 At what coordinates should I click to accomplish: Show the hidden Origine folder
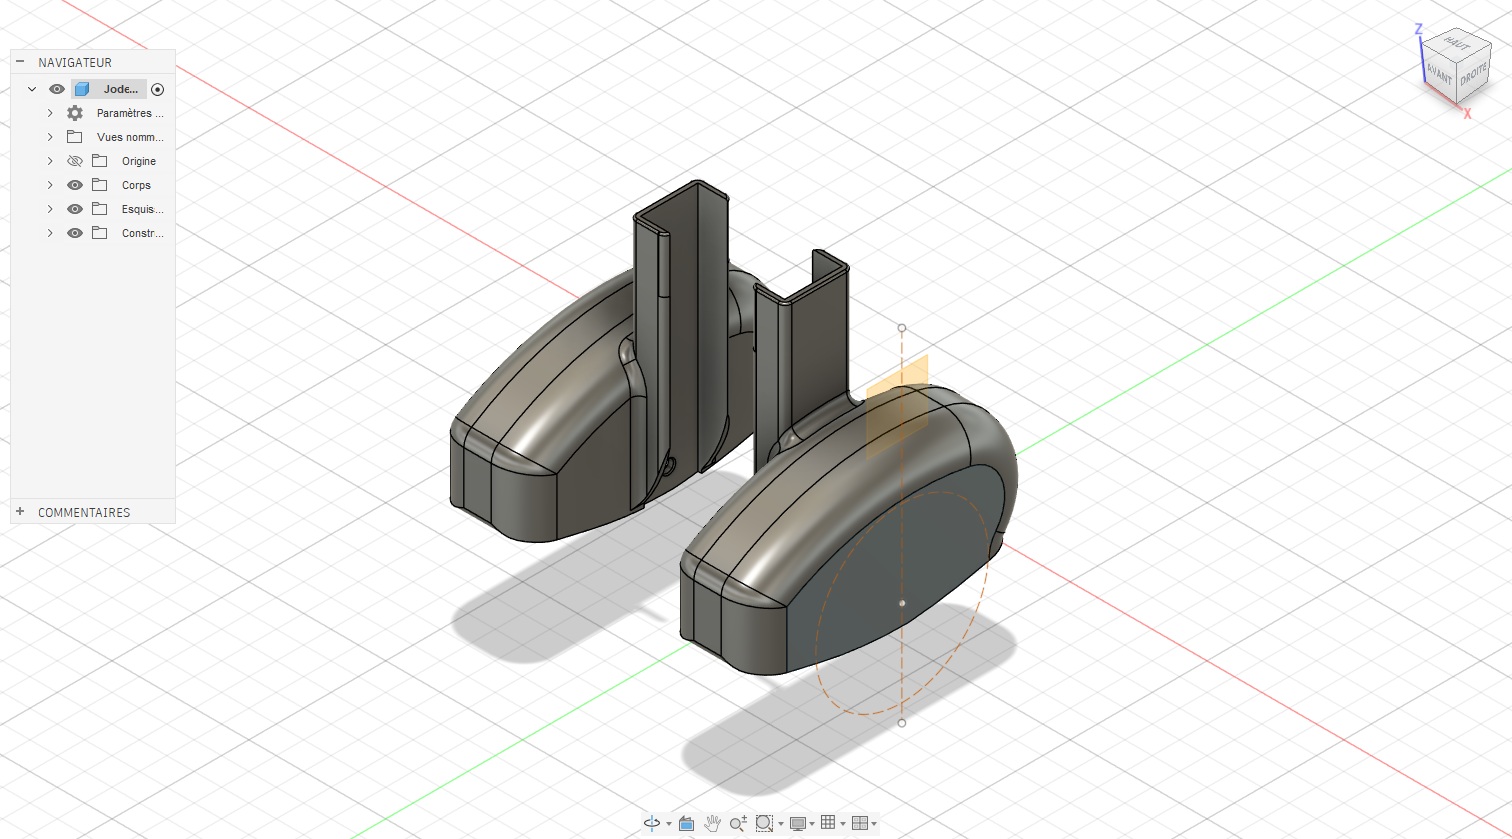click(x=75, y=161)
